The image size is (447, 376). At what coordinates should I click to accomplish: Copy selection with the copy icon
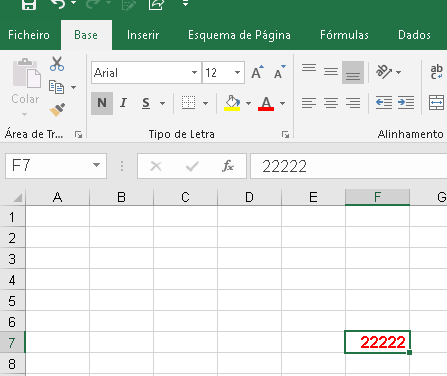pos(56,87)
